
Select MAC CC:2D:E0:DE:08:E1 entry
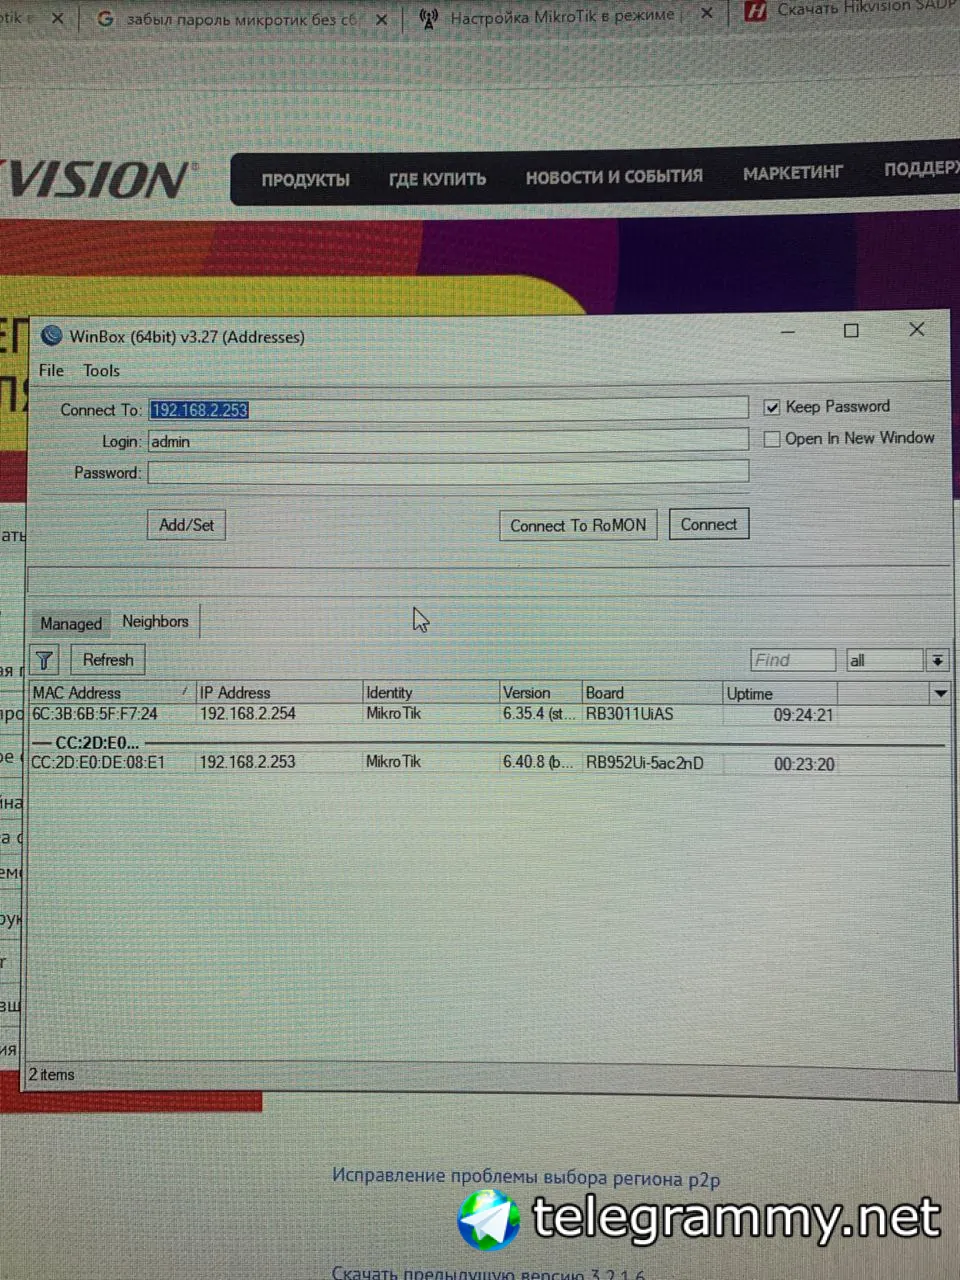[98, 762]
